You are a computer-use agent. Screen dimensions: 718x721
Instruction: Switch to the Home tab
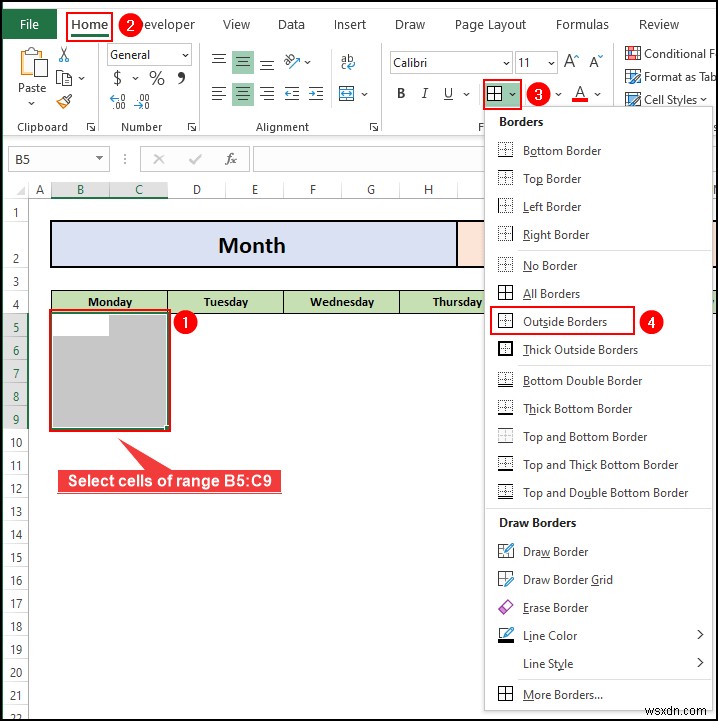tap(90, 25)
